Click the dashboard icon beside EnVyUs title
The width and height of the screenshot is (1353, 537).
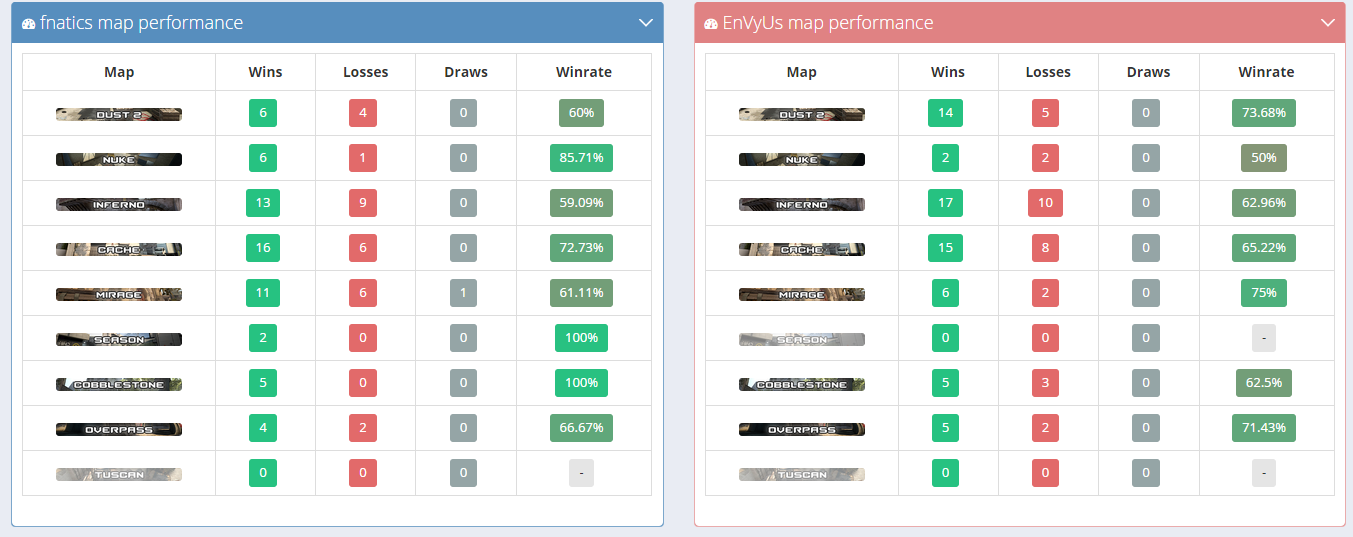(711, 24)
